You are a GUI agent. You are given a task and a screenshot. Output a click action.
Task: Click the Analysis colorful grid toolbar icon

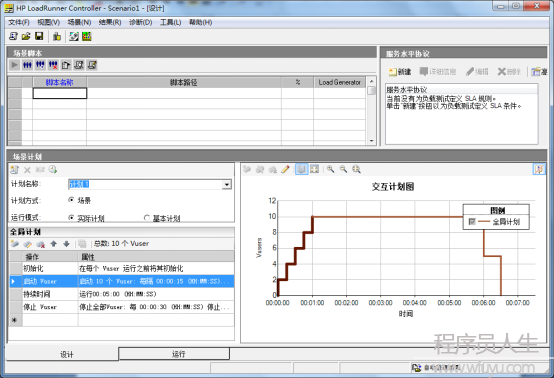(87, 36)
